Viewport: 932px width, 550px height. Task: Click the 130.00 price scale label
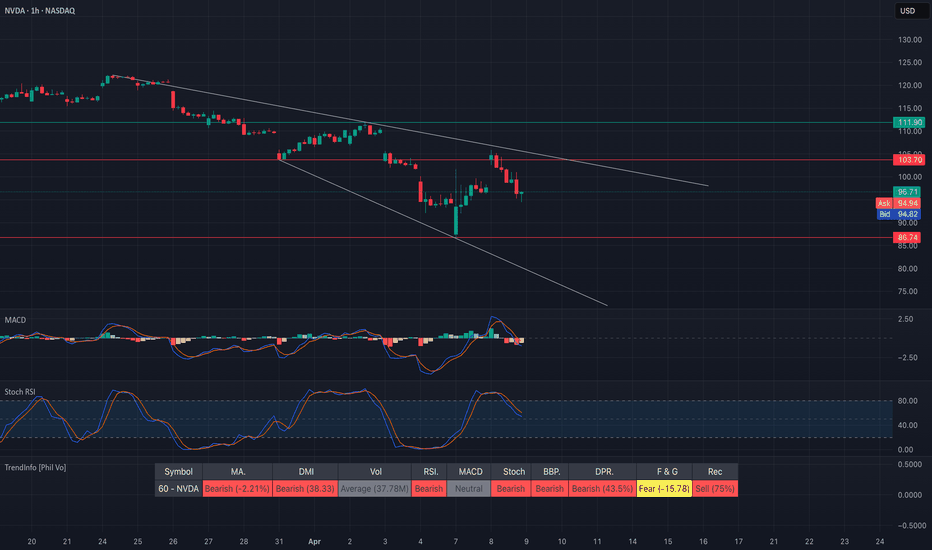pos(910,40)
